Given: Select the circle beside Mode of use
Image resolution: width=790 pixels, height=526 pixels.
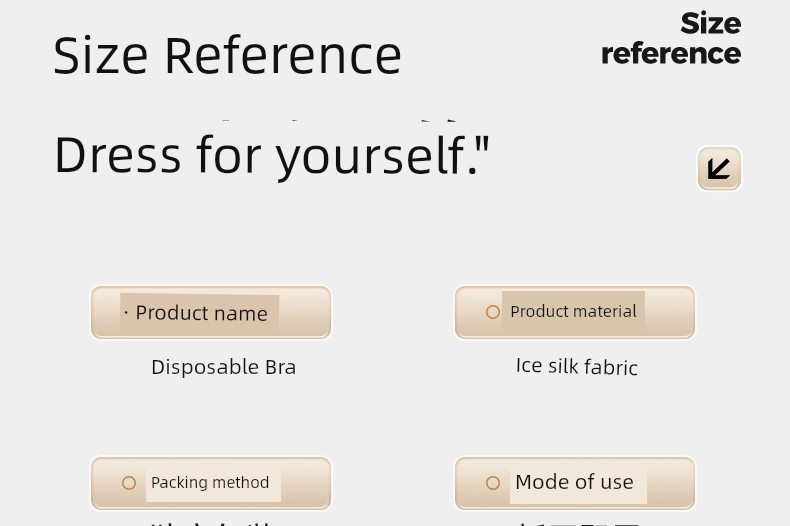Looking at the screenshot, I should click(493, 483).
